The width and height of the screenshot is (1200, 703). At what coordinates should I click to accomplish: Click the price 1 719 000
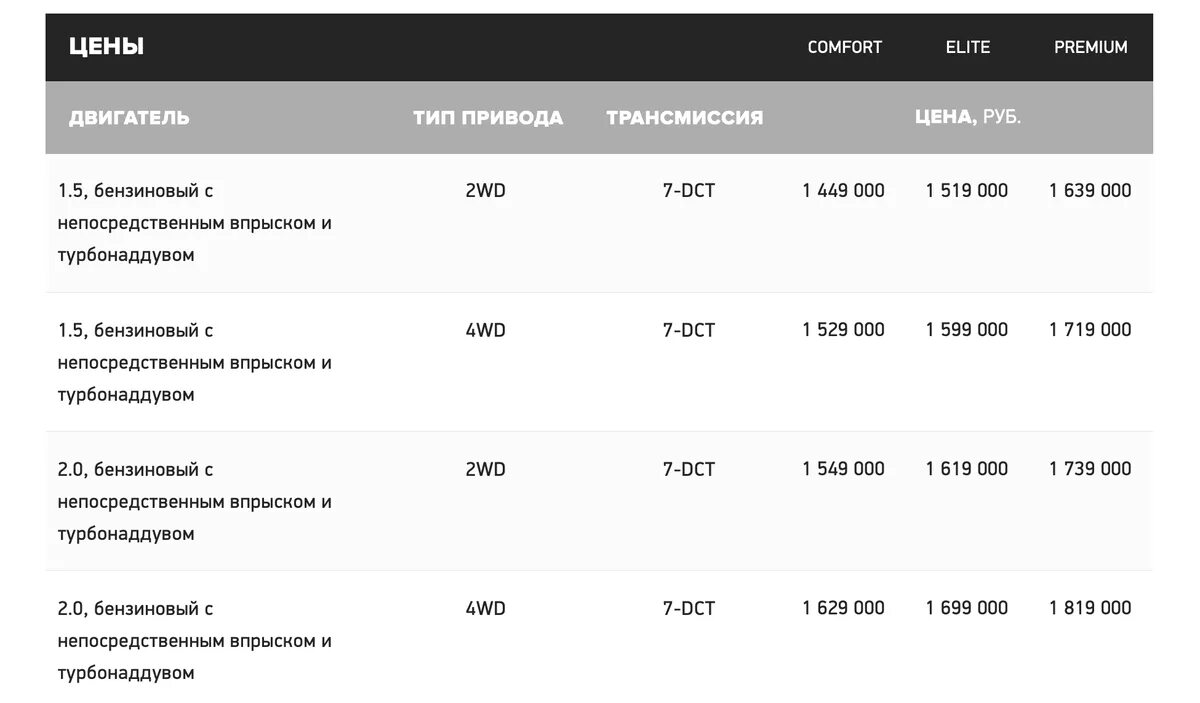coord(1090,329)
